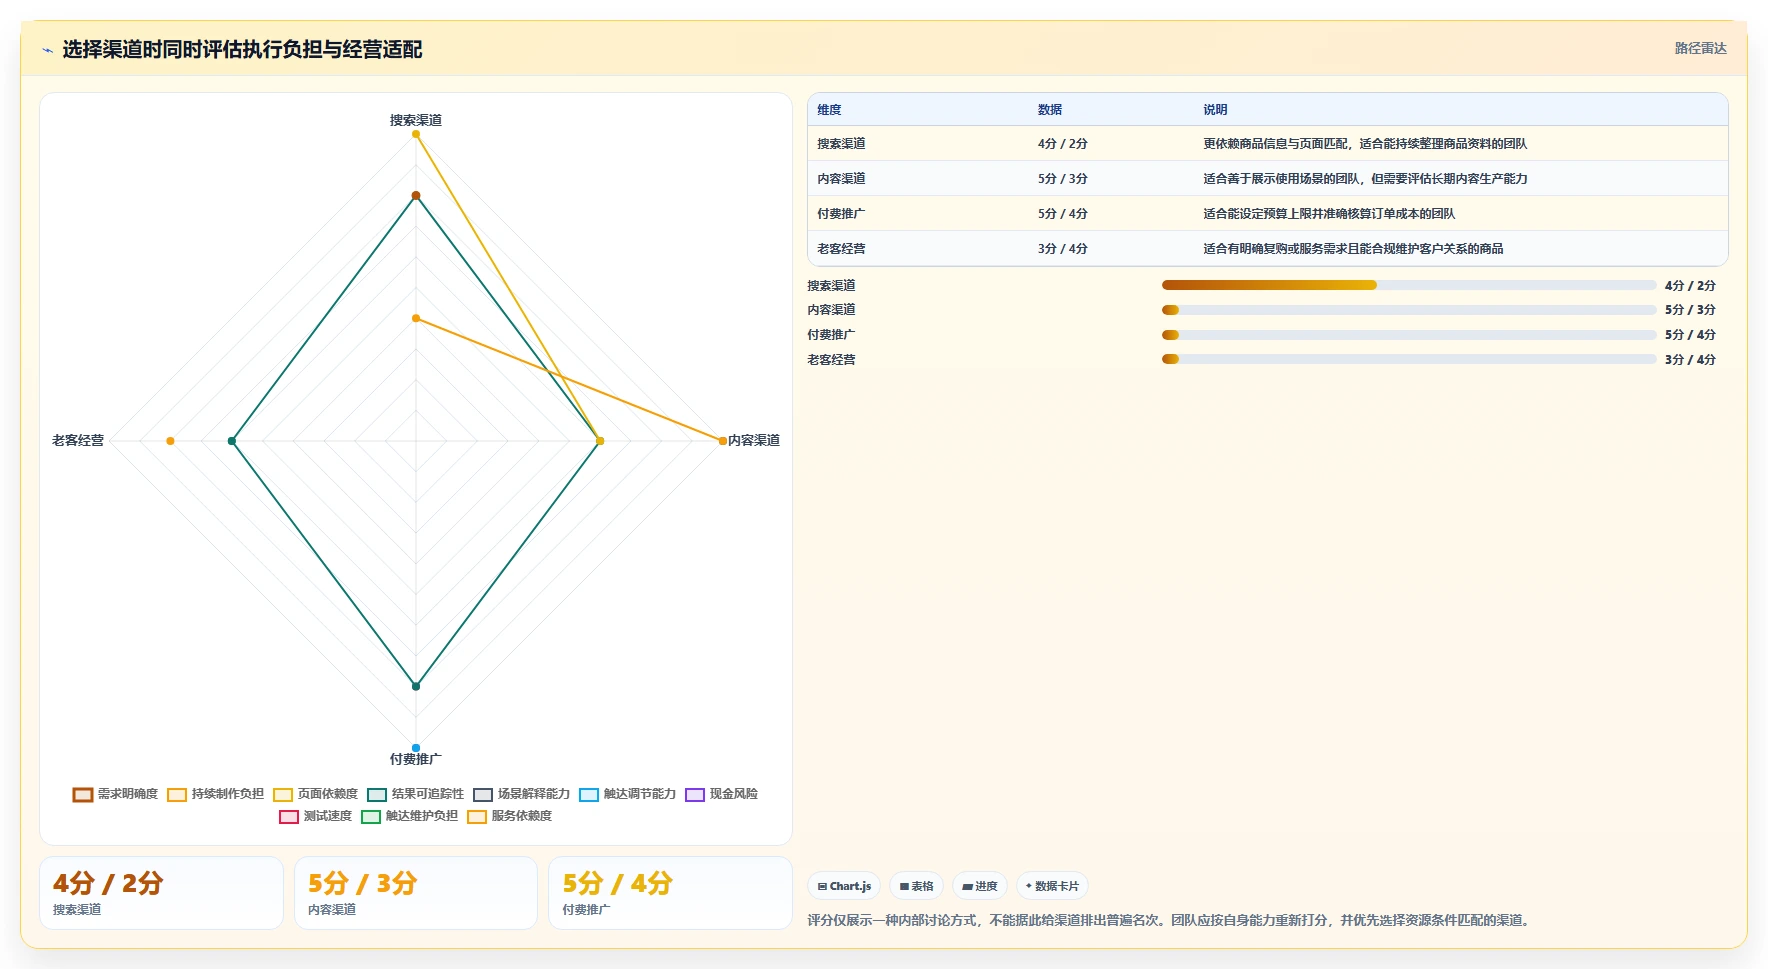Viewport: 1768px width, 969px height.
Task: Click the radar's 搜索渠道 axis label
Action: click(x=416, y=120)
